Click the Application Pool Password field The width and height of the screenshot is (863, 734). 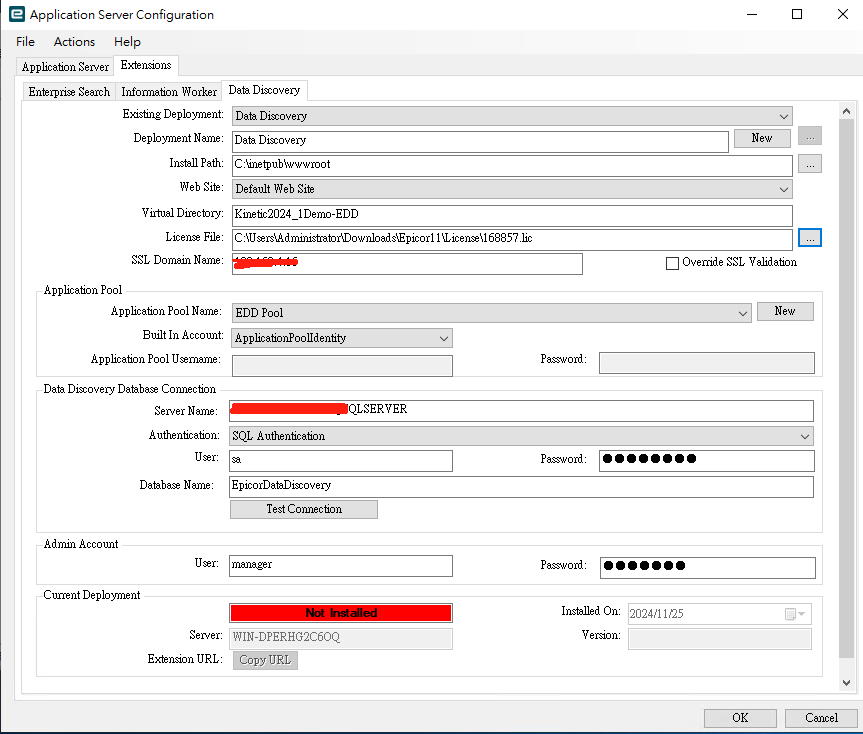[x=707, y=363]
